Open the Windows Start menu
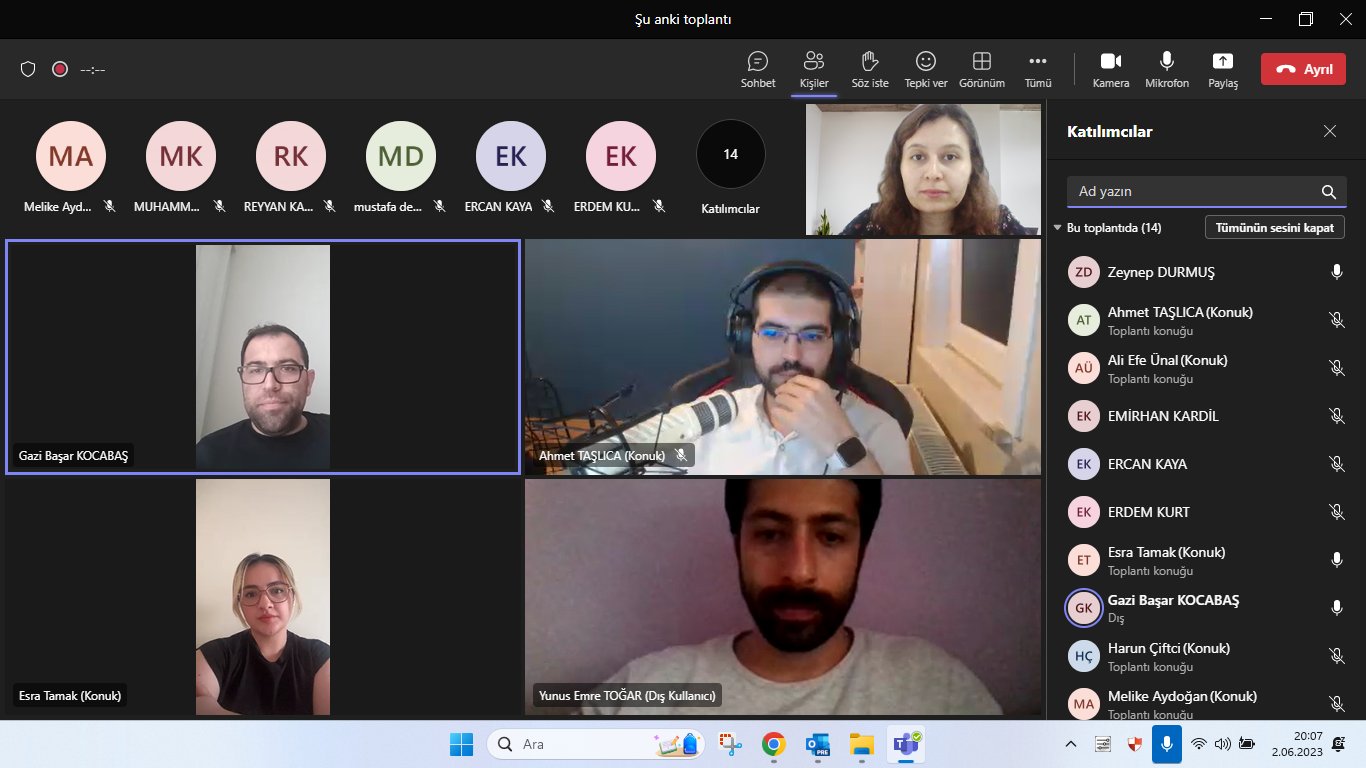 tap(461, 744)
